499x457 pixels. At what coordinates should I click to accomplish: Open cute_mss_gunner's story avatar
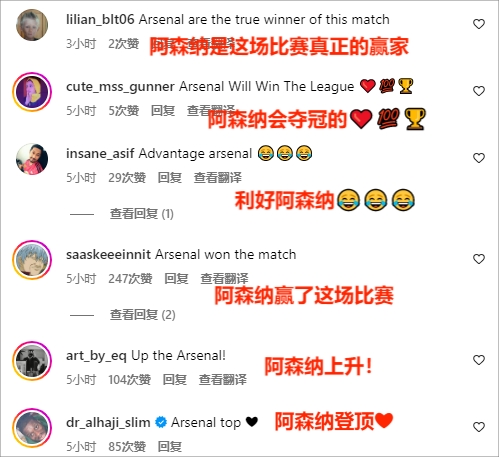tap(32, 92)
